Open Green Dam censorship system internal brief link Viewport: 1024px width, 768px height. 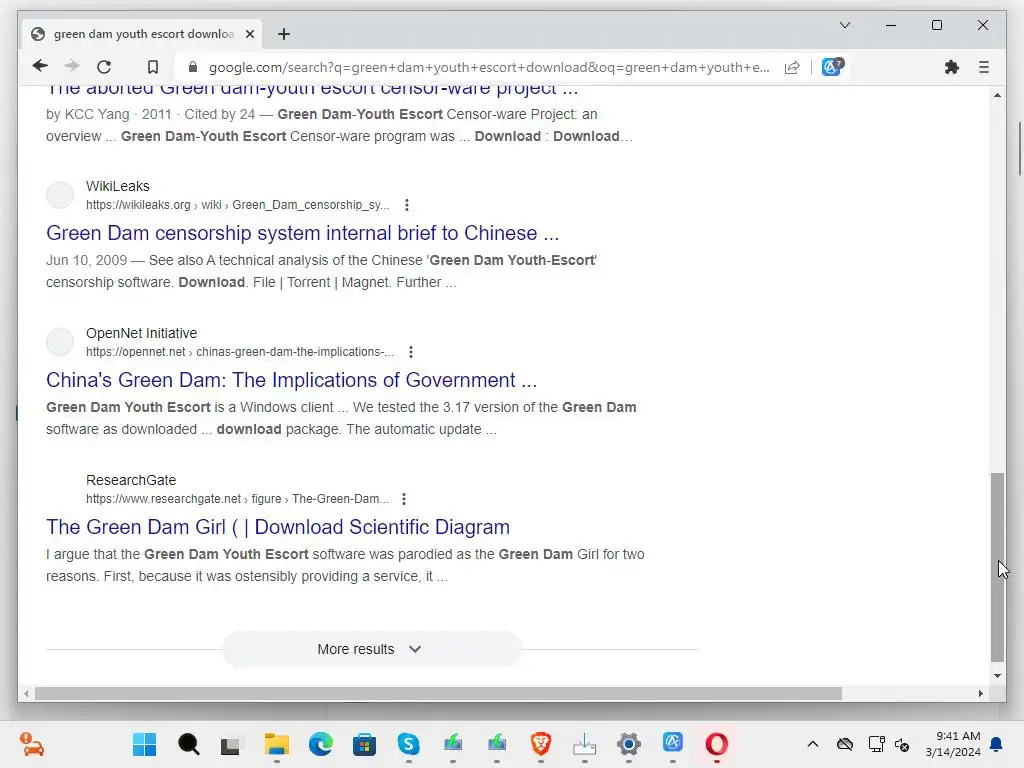pos(302,233)
